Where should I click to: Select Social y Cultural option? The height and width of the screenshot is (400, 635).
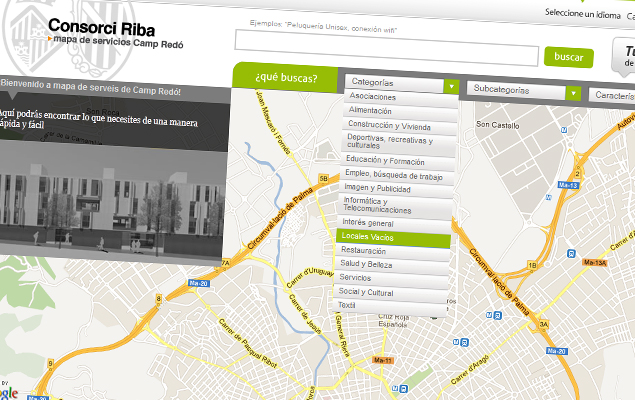tap(390, 293)
